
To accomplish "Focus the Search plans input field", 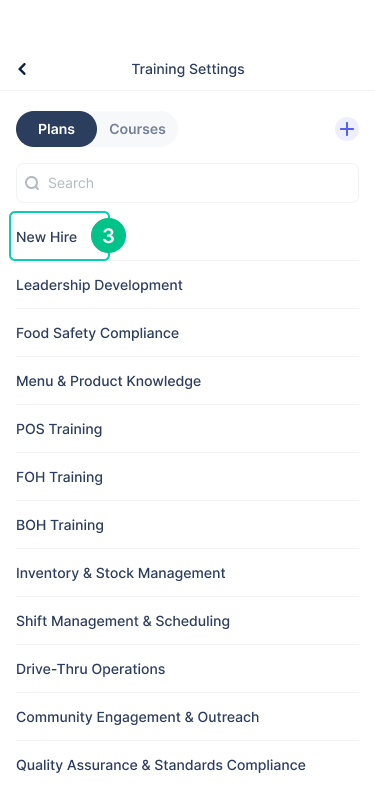I will pyautogui.click(x=188, y=183).
